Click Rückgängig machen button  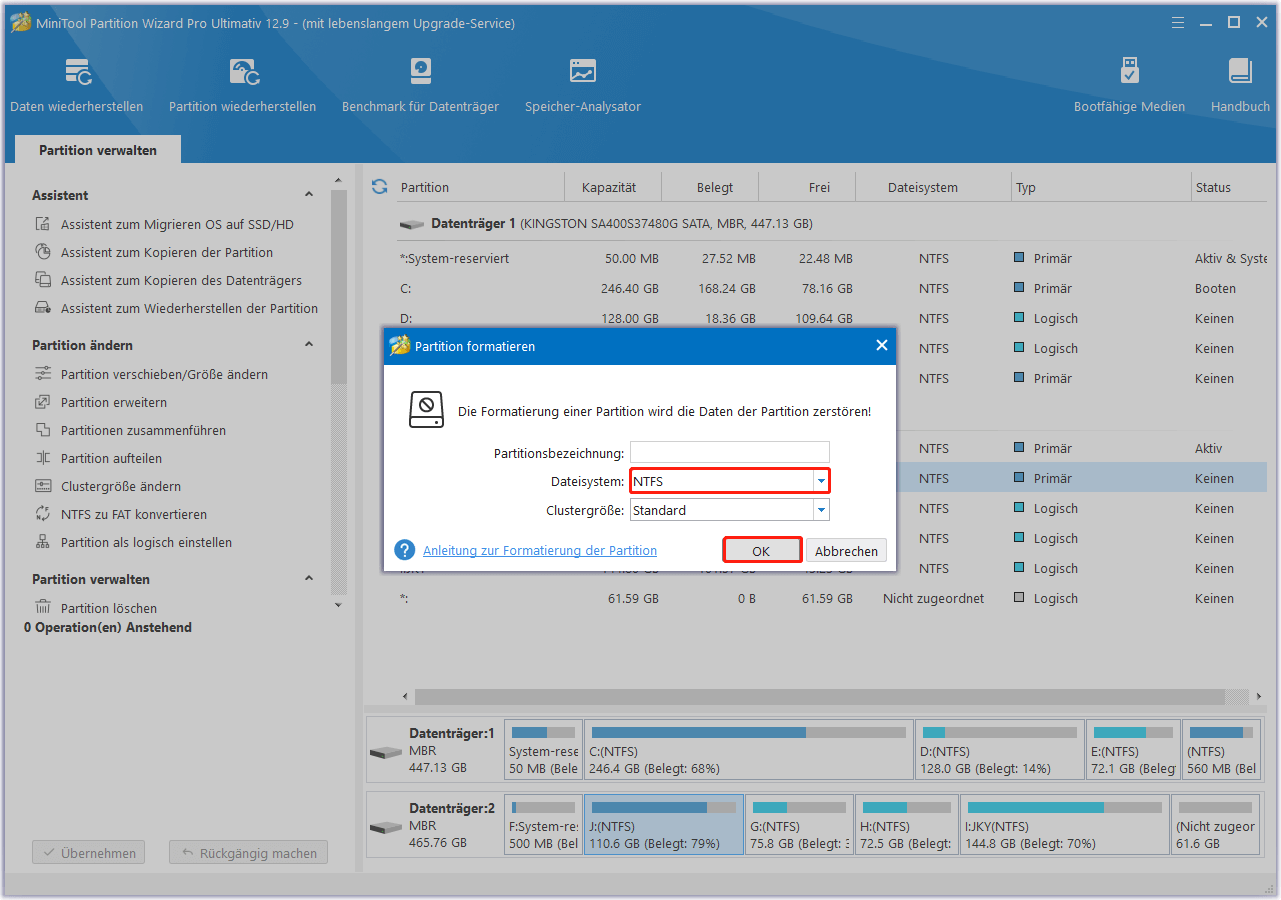click(x=249, y=853)
